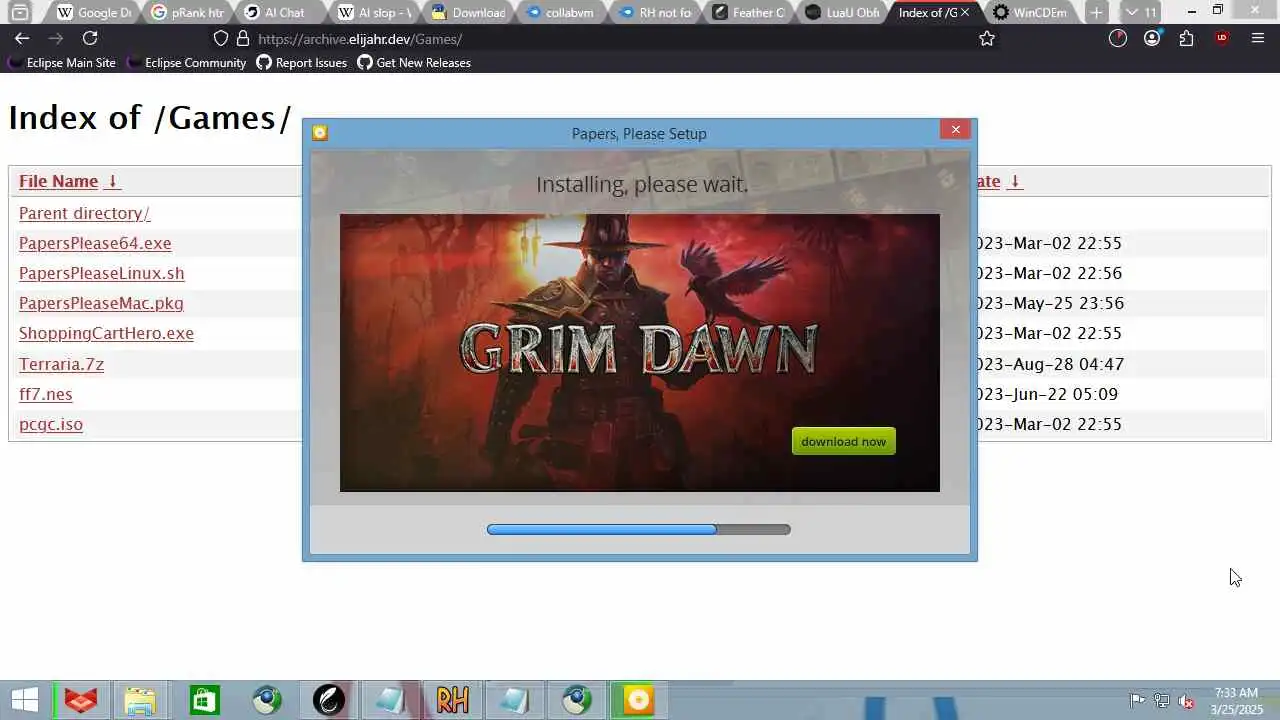Open the browser hamburger menu

(x=1258, y=38)
